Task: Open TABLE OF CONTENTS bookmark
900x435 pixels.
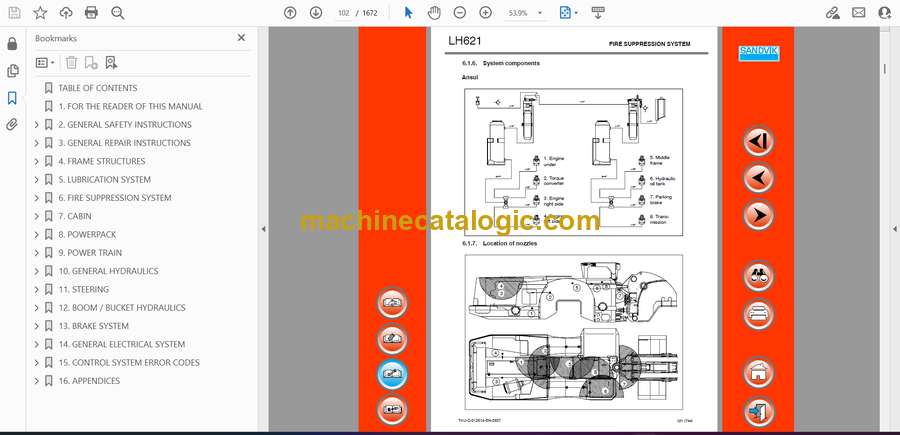Action: click(x=98, y=88)
